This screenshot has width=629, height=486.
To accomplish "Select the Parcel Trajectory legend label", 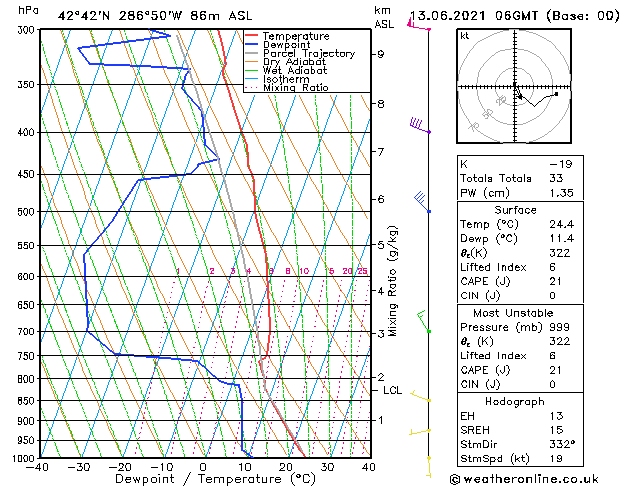I will 309,54.
